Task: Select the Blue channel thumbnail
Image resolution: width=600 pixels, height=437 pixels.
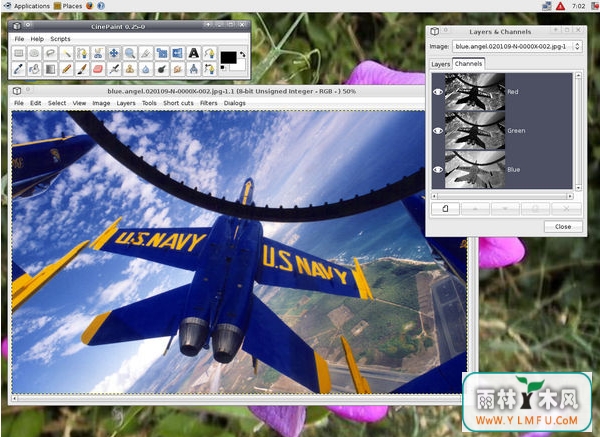Action: click(475, 169)
